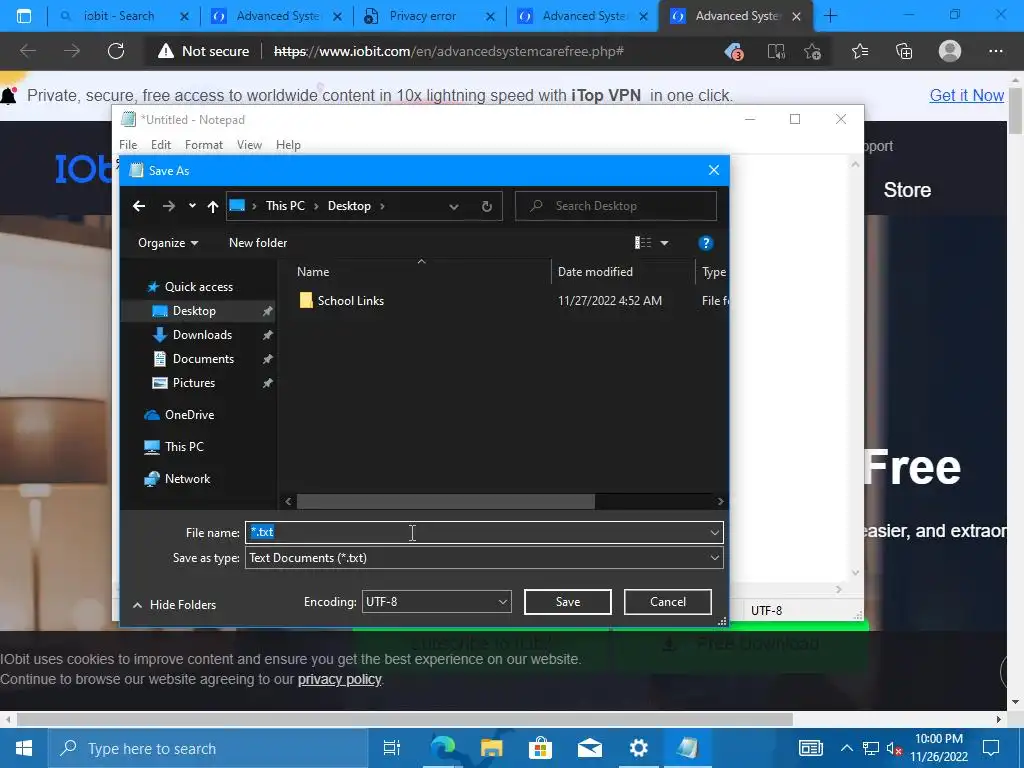The height and width of the screenshot is (768, 1024).
Task: Open Mail app from taskbar
Action: tap(589, 748)
